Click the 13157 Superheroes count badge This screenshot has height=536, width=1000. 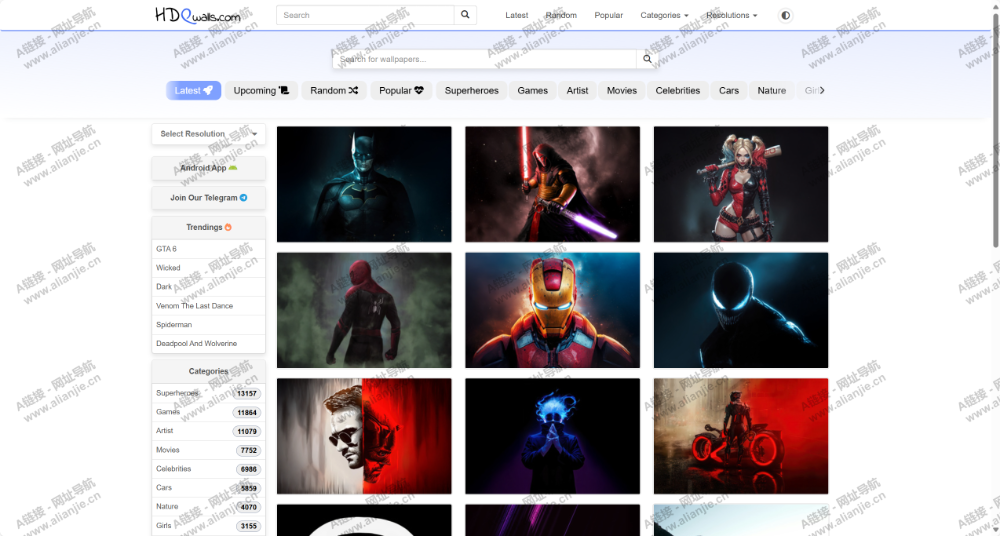(x=247, y=394)
